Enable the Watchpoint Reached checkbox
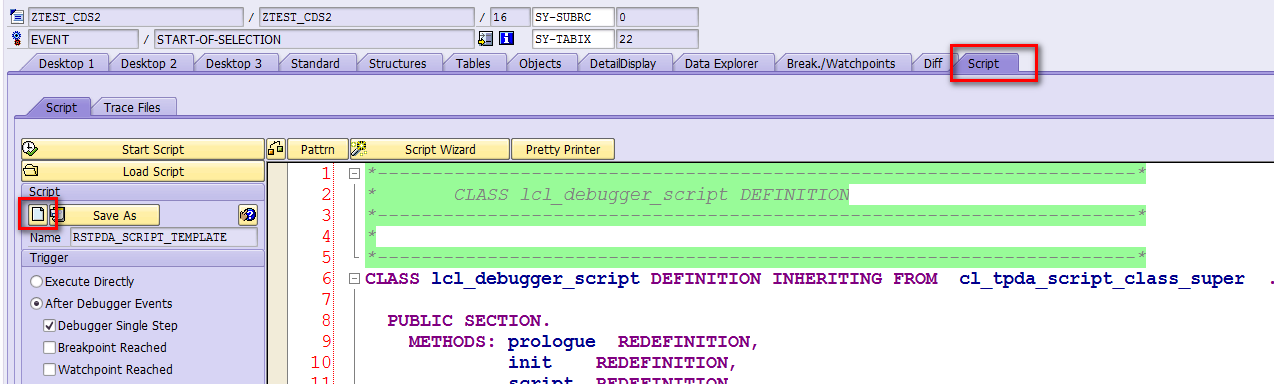This screenshot has width=1274, height=384. coord(49,370)
